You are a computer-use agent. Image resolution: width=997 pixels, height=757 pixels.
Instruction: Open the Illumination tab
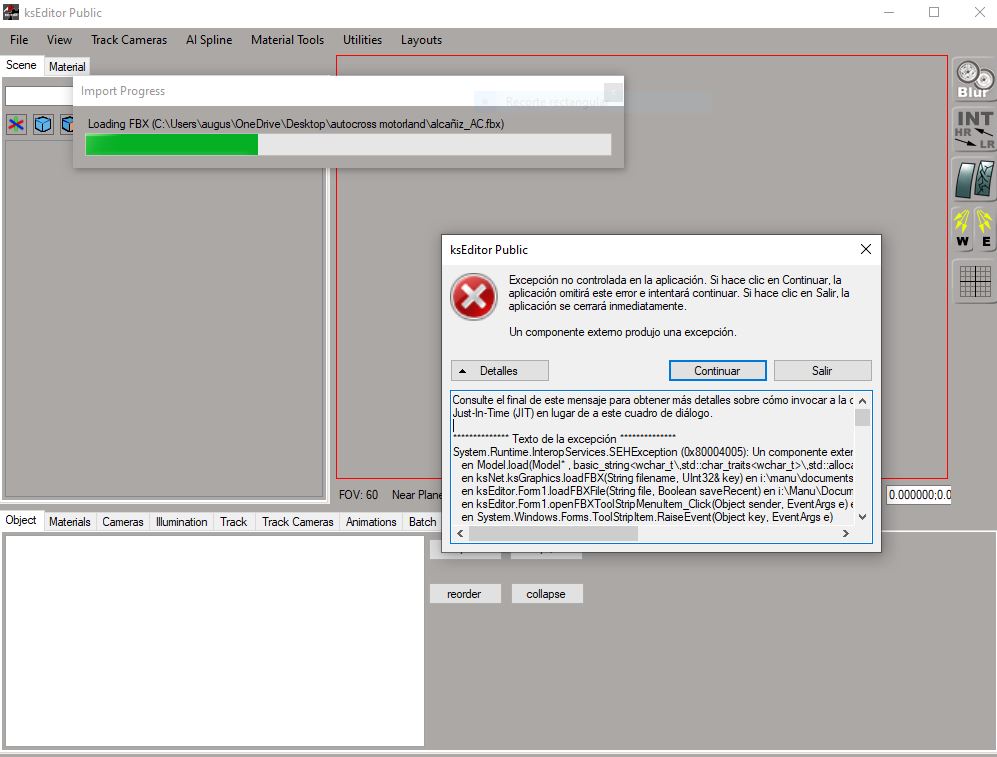pyautogui.click(x=182, y=522)
